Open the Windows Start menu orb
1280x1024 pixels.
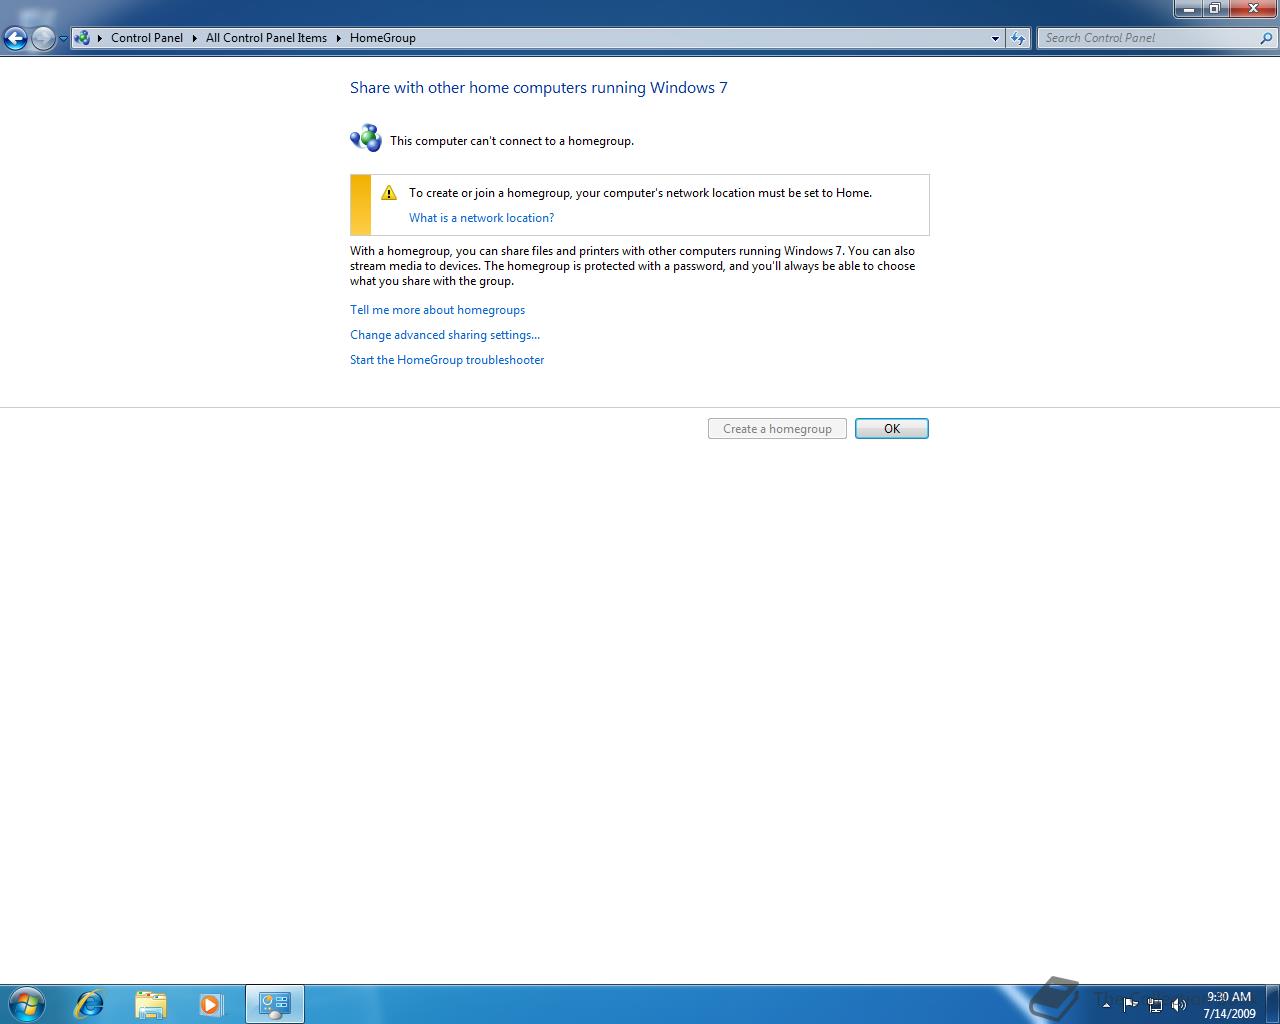[x=27, y=1004]
